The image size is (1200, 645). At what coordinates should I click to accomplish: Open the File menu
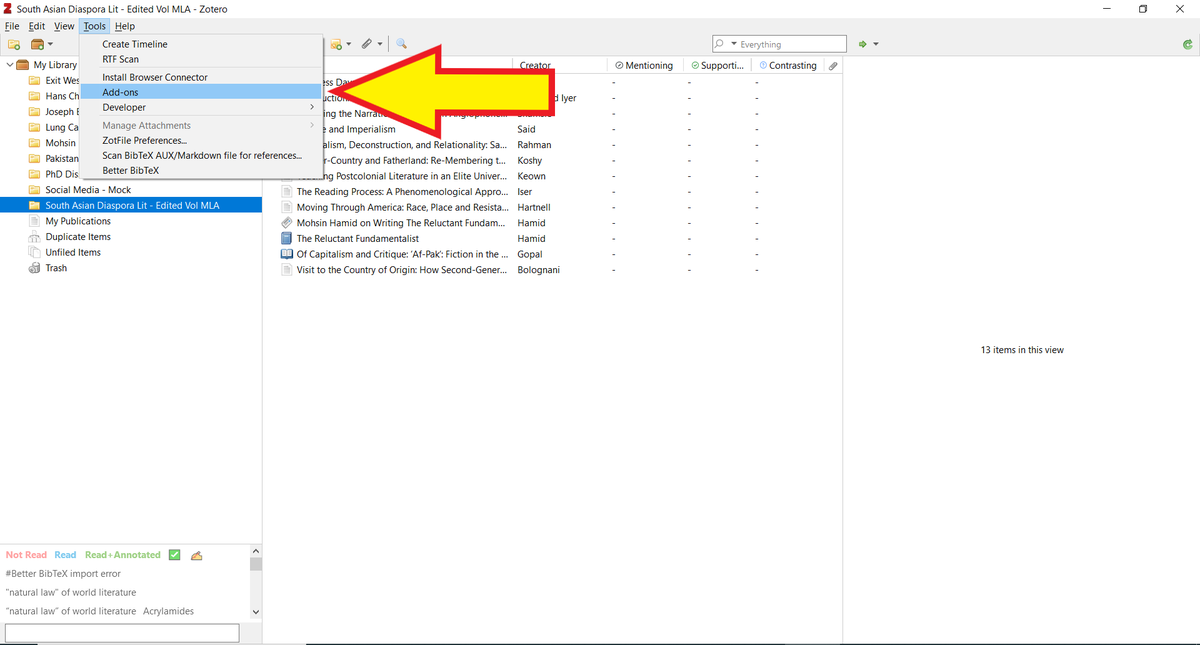[x=13, y=26]
